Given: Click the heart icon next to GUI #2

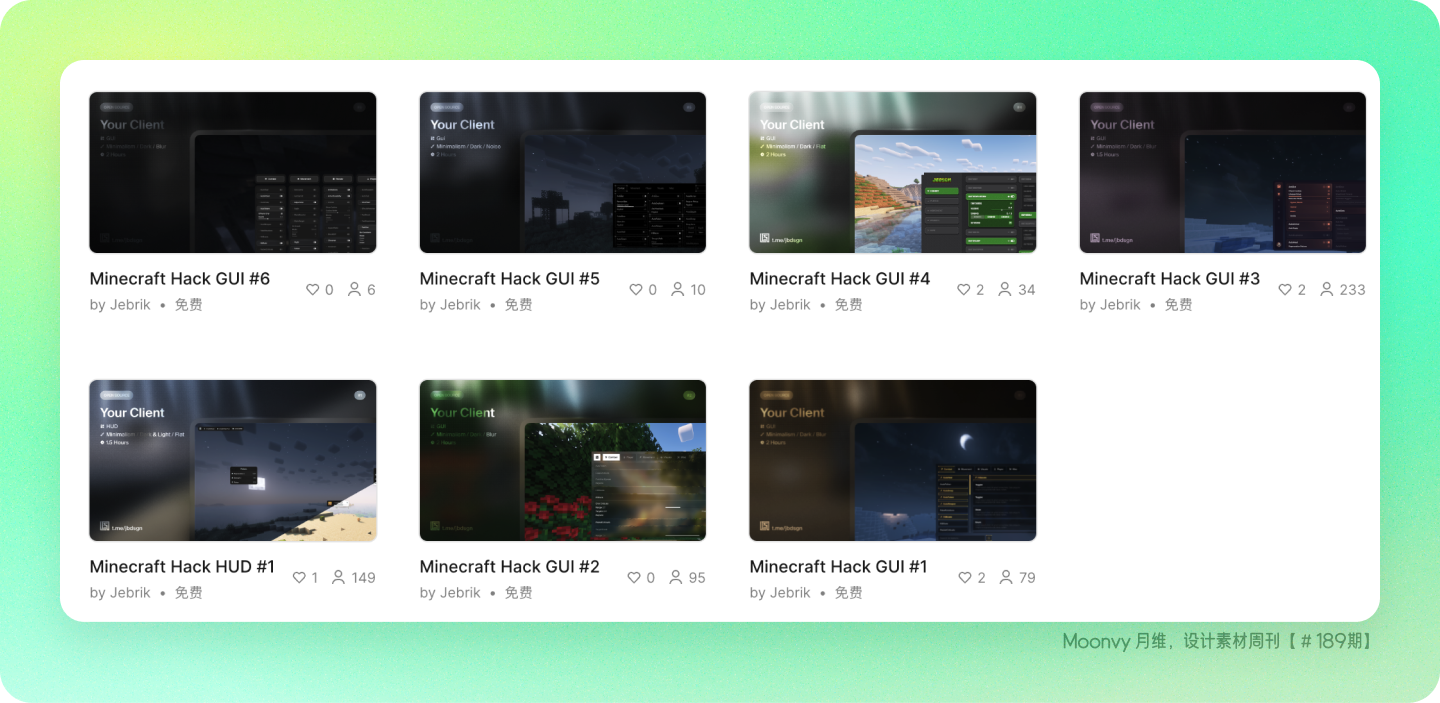Looking at the screenshot, I should pos(634,578).
